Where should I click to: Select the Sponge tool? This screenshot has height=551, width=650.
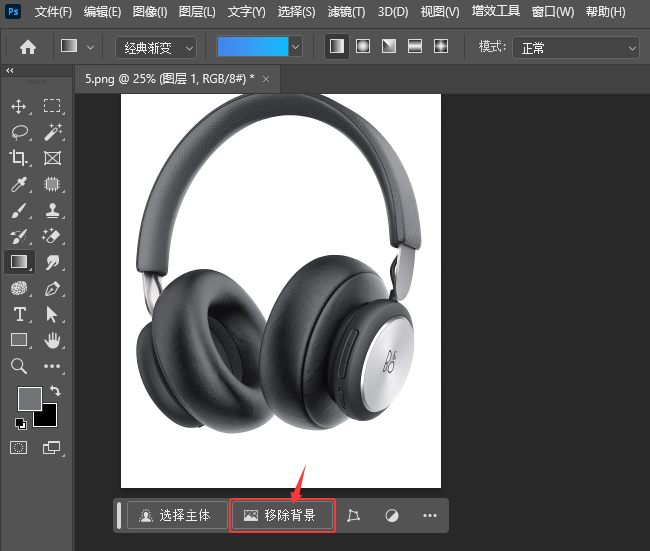[19, 288]
